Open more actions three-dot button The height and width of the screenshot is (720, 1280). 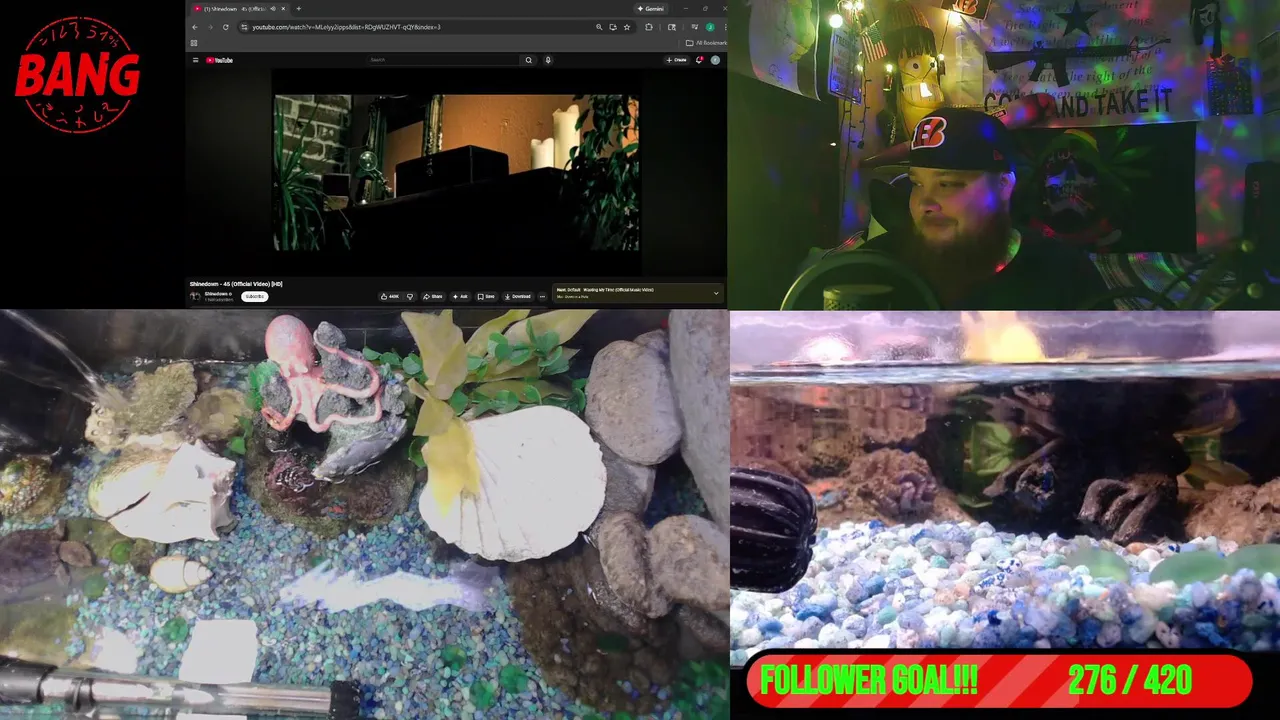[542, 296]
